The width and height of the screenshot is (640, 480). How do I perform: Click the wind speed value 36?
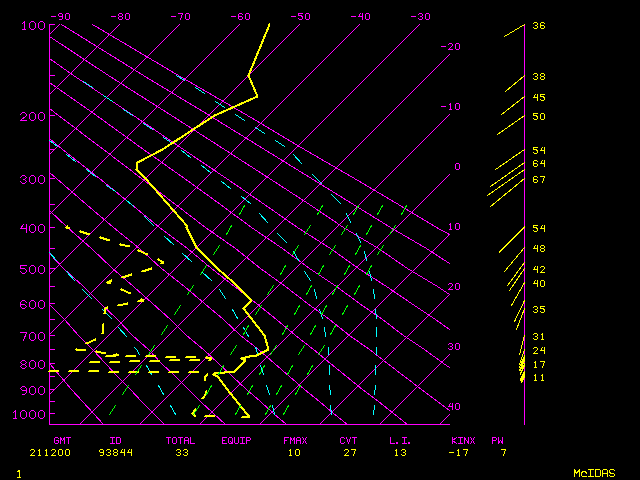point(538,26)
